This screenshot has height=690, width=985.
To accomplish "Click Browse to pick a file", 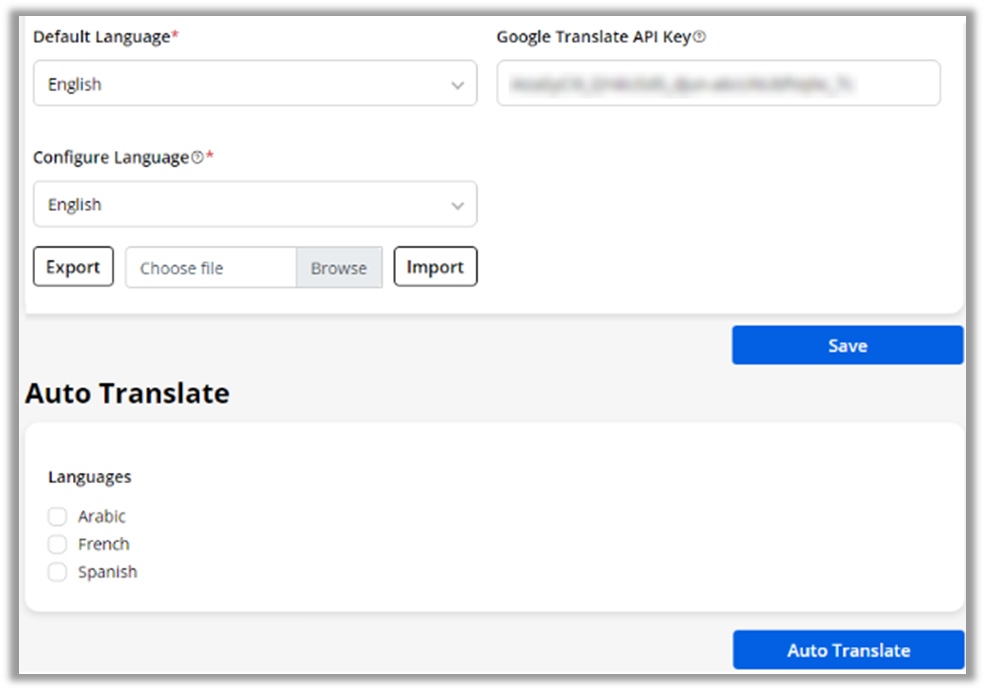I will click(338, 268).
